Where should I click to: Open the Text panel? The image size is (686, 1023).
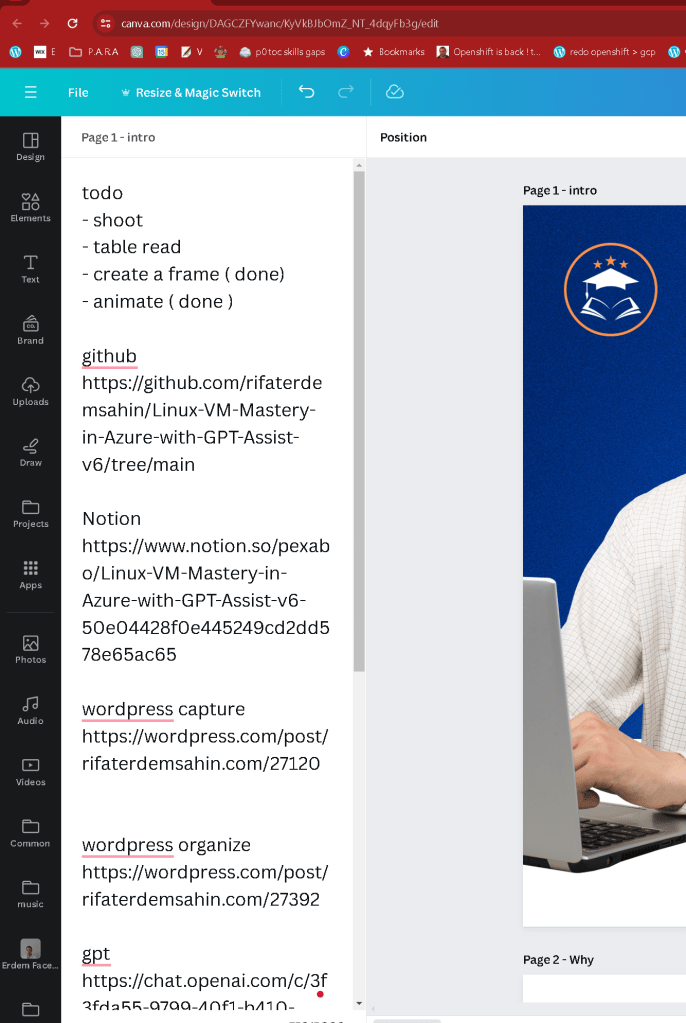[30, 269]
